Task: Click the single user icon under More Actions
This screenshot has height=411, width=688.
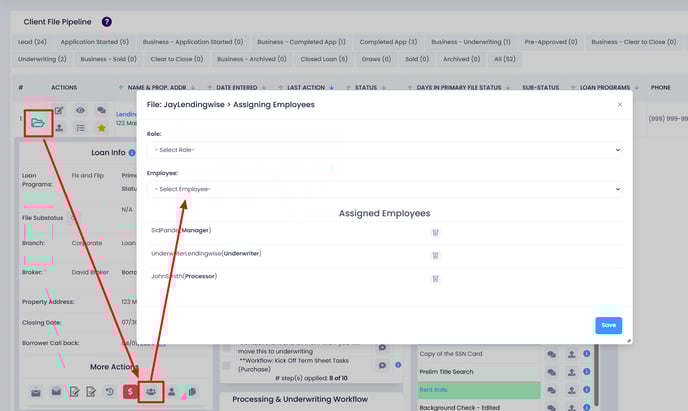Action: click(x=172, y=392)
